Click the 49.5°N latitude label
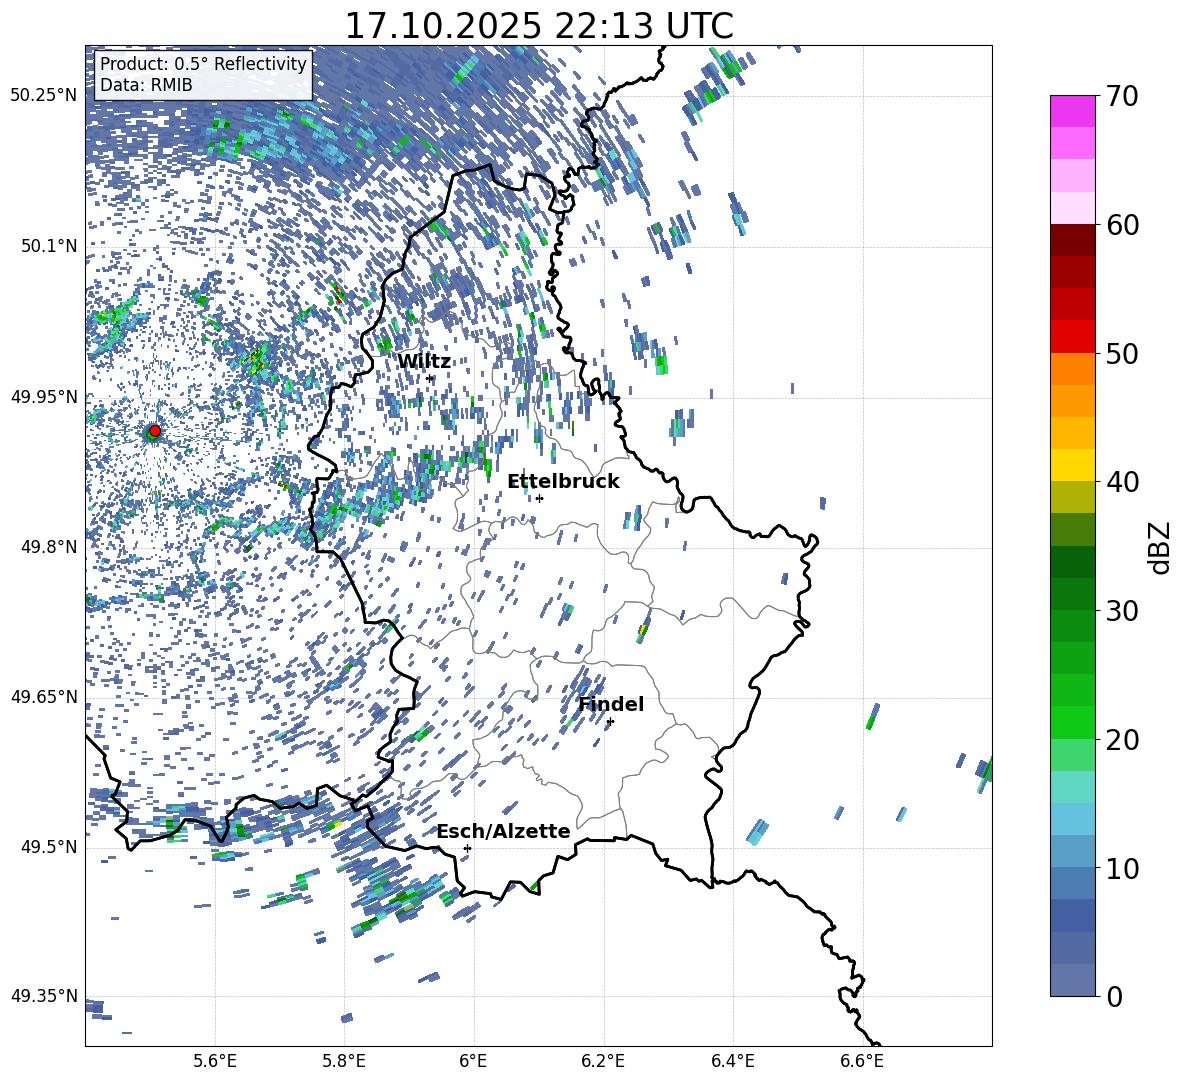1184x1081 pixels. pyautogui.click(x=50, y=847)
